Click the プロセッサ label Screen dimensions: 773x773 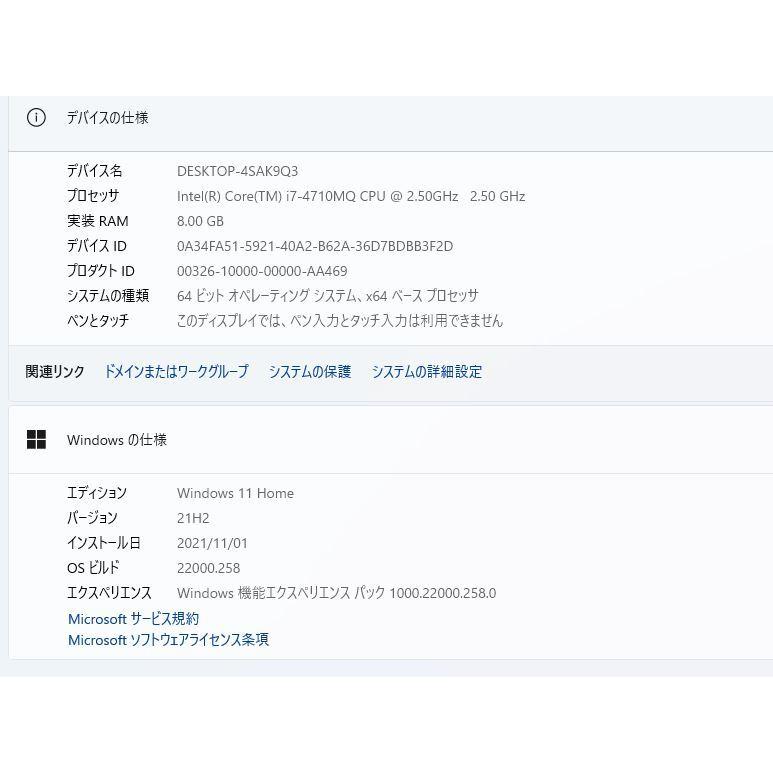pos(93,196)
